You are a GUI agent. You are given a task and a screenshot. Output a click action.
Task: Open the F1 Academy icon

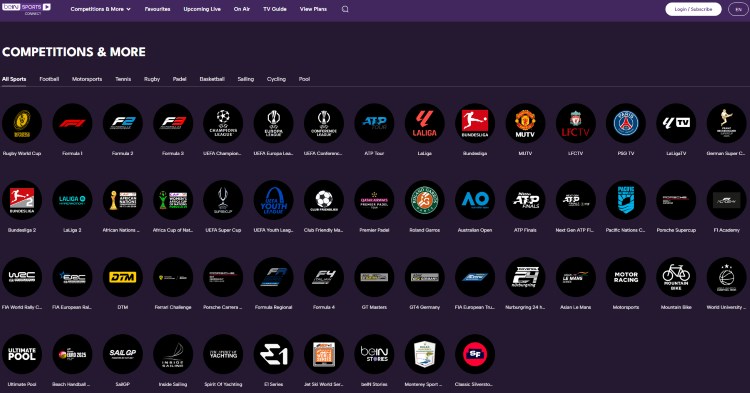(x=727, y=200)
